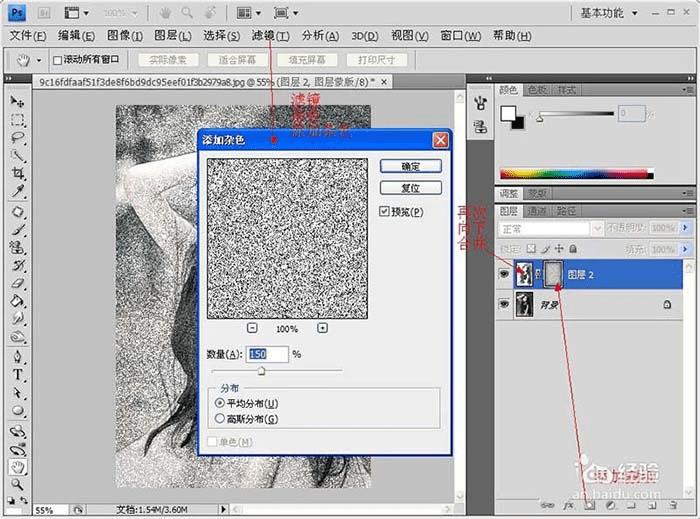Select the Eraser tool
The height and width of the screenshot is (519, 700).
(x=17, y=283)
